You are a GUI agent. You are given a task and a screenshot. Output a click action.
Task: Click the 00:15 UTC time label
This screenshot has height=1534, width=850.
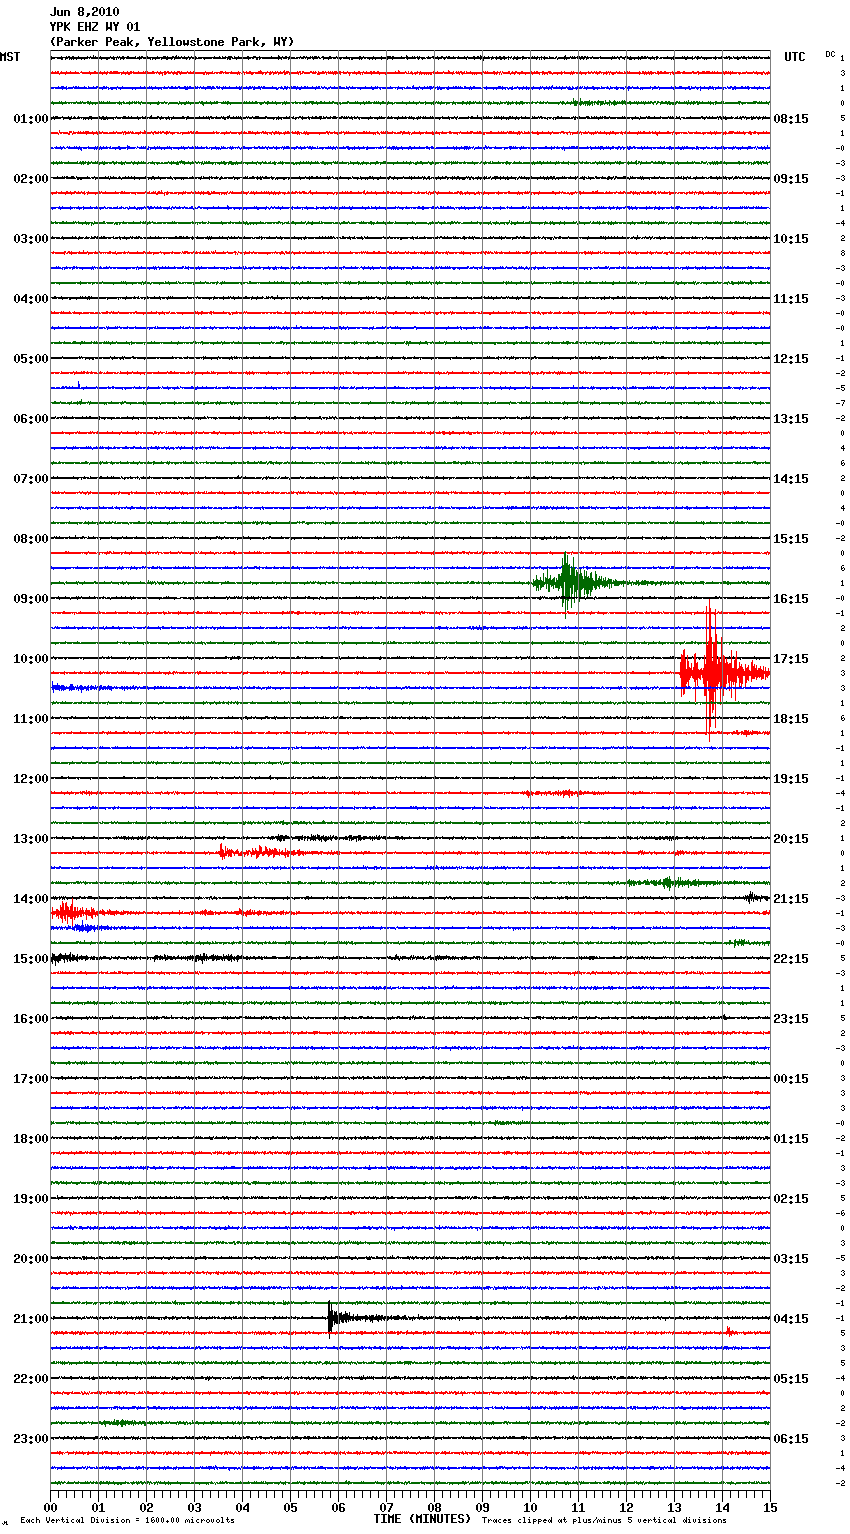791,1079
